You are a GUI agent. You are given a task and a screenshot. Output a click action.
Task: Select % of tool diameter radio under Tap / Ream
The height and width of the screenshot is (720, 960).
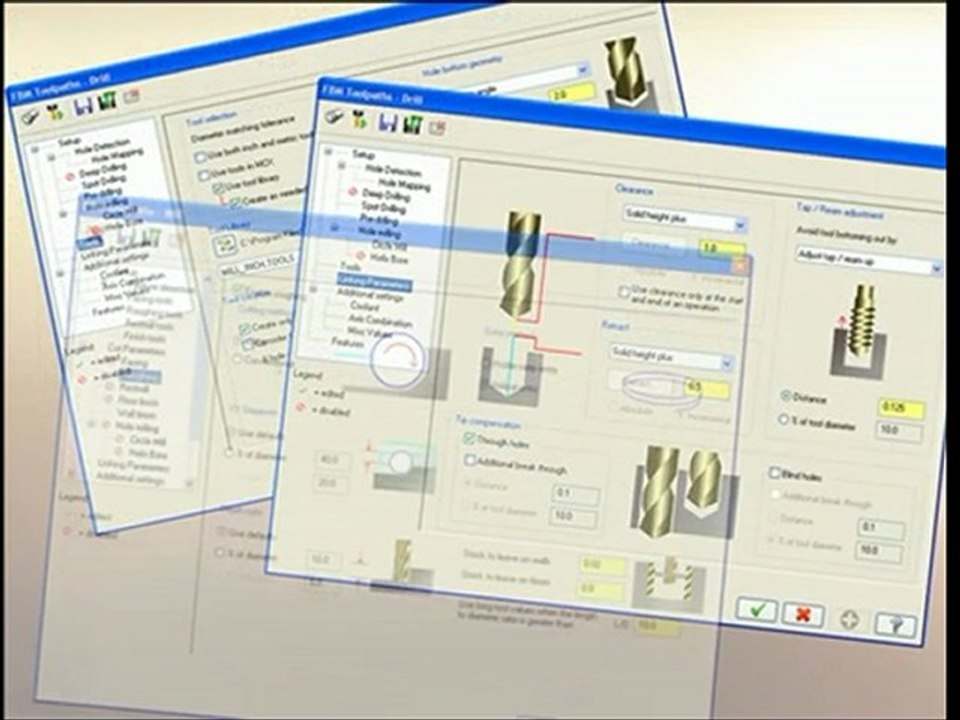(x=784, y=419)
